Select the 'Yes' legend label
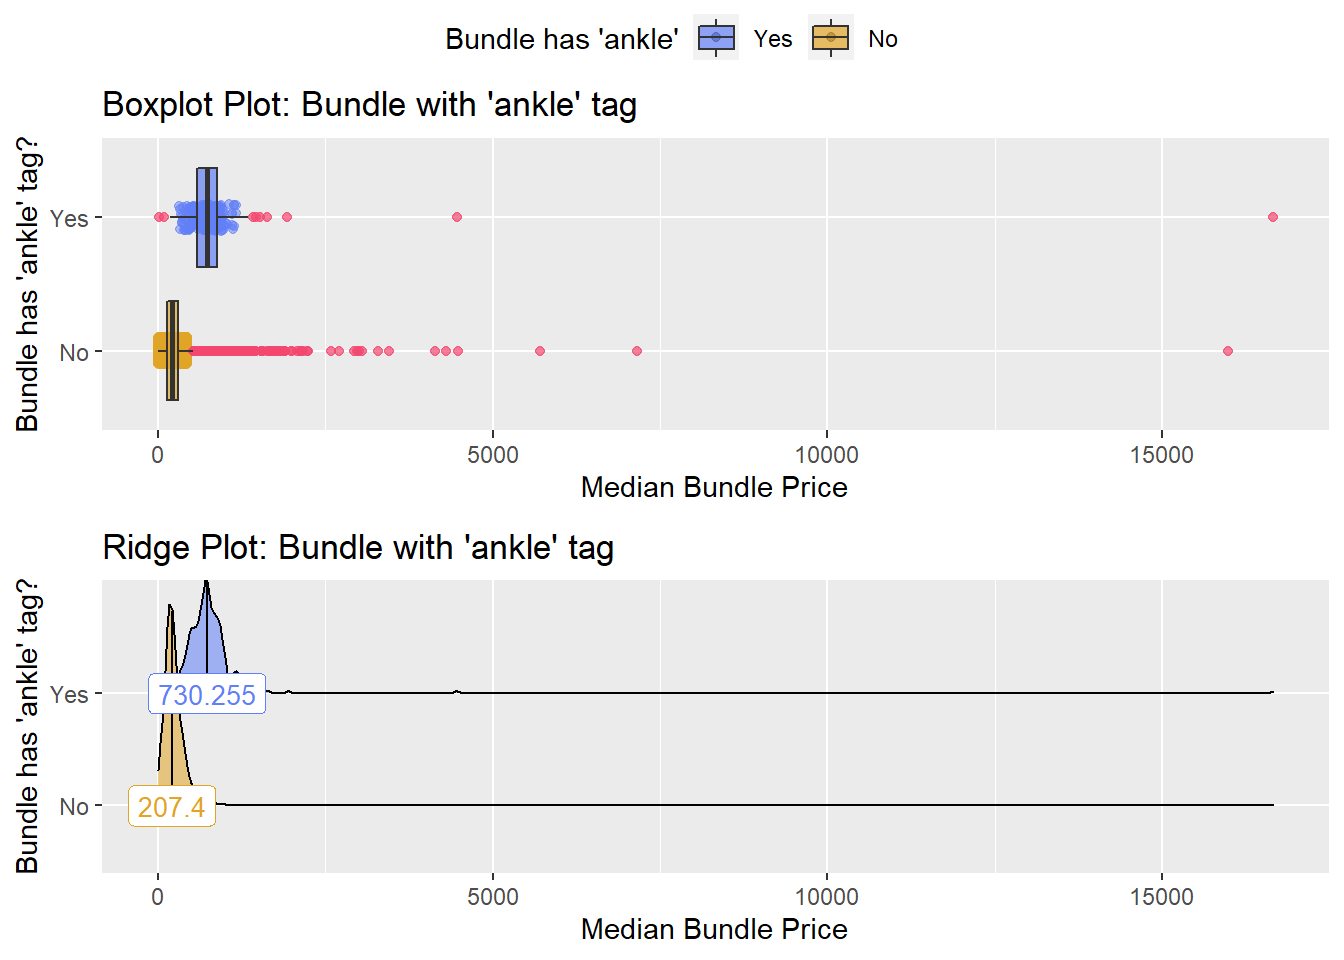Viewport: 1344px width, 960px height. click(x=773, y=39)
